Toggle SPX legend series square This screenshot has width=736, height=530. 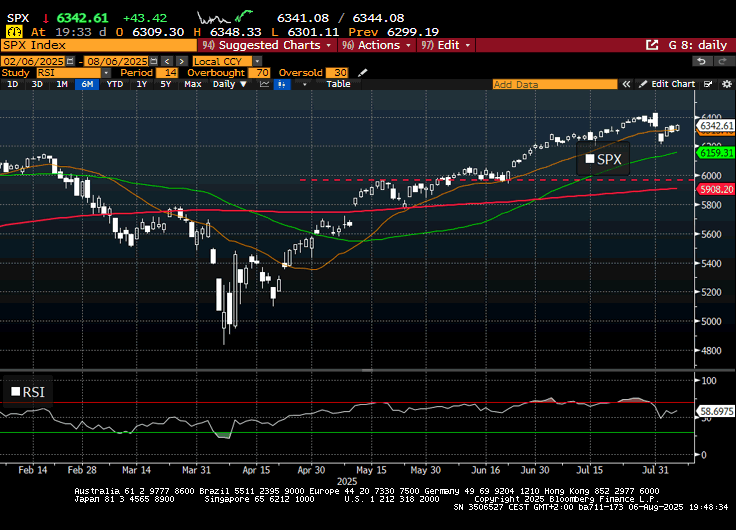coord(590,159)
